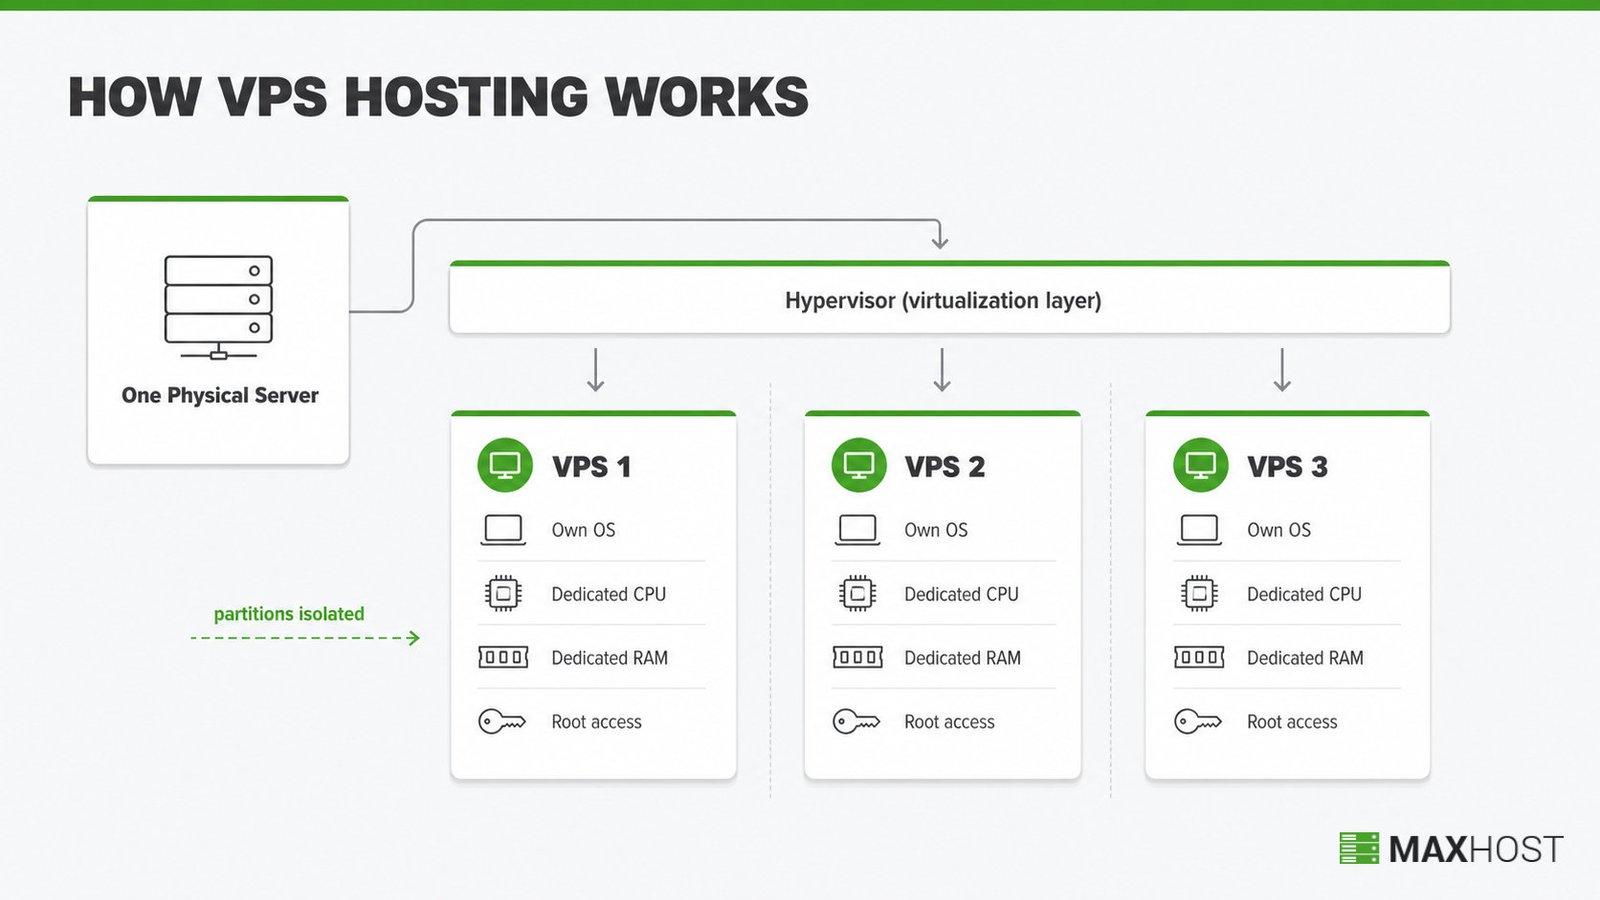Click Root access text in VPS 3 card
Viewport: 1600px width, 900px height.
pos(1292,722)
